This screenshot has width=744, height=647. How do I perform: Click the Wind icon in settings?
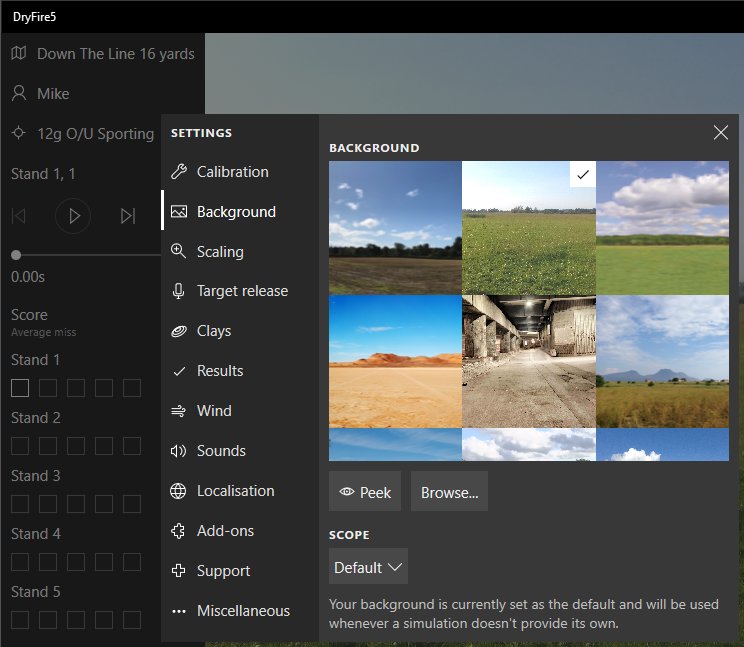[x=179, y=411]
